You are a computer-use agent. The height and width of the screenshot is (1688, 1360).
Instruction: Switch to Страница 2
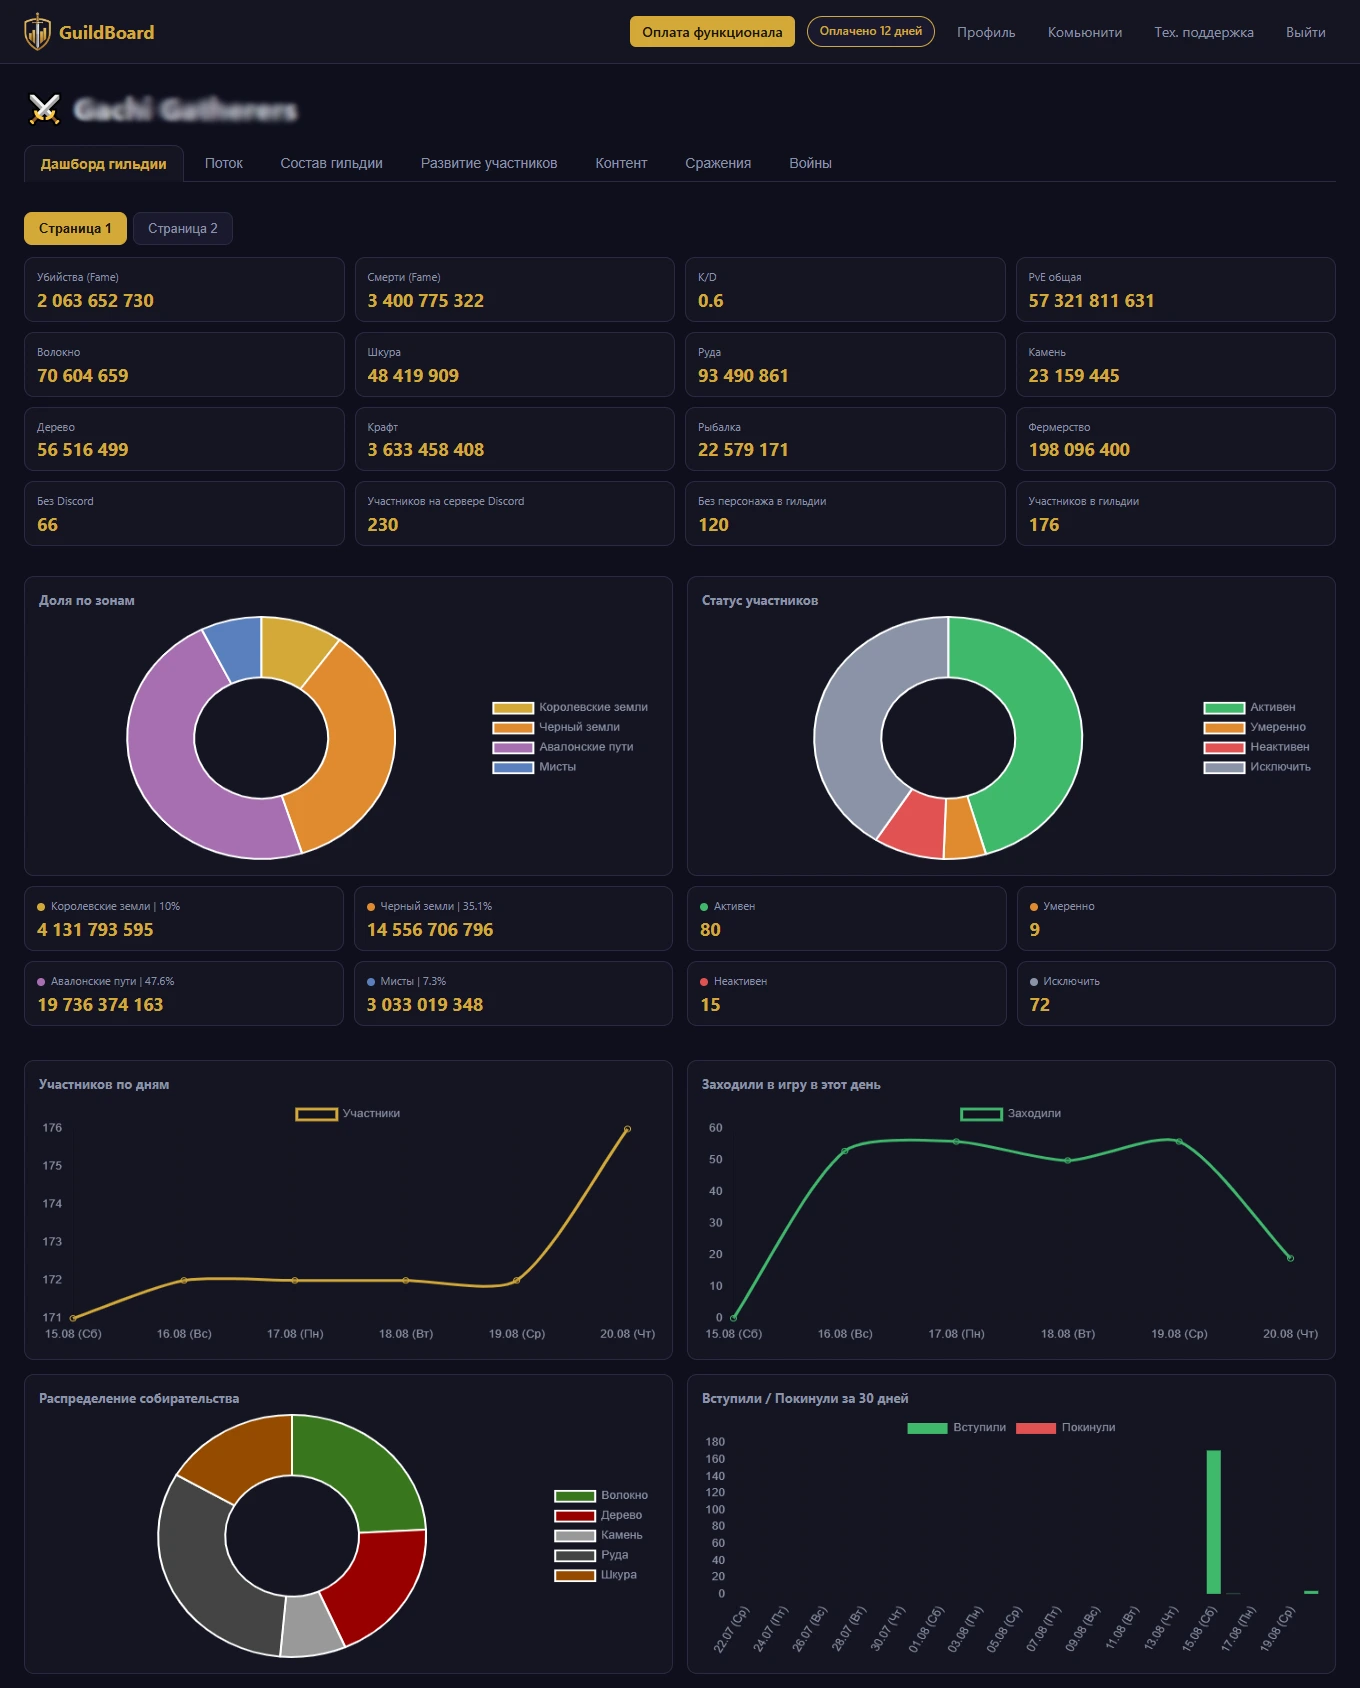pos(183,228)
